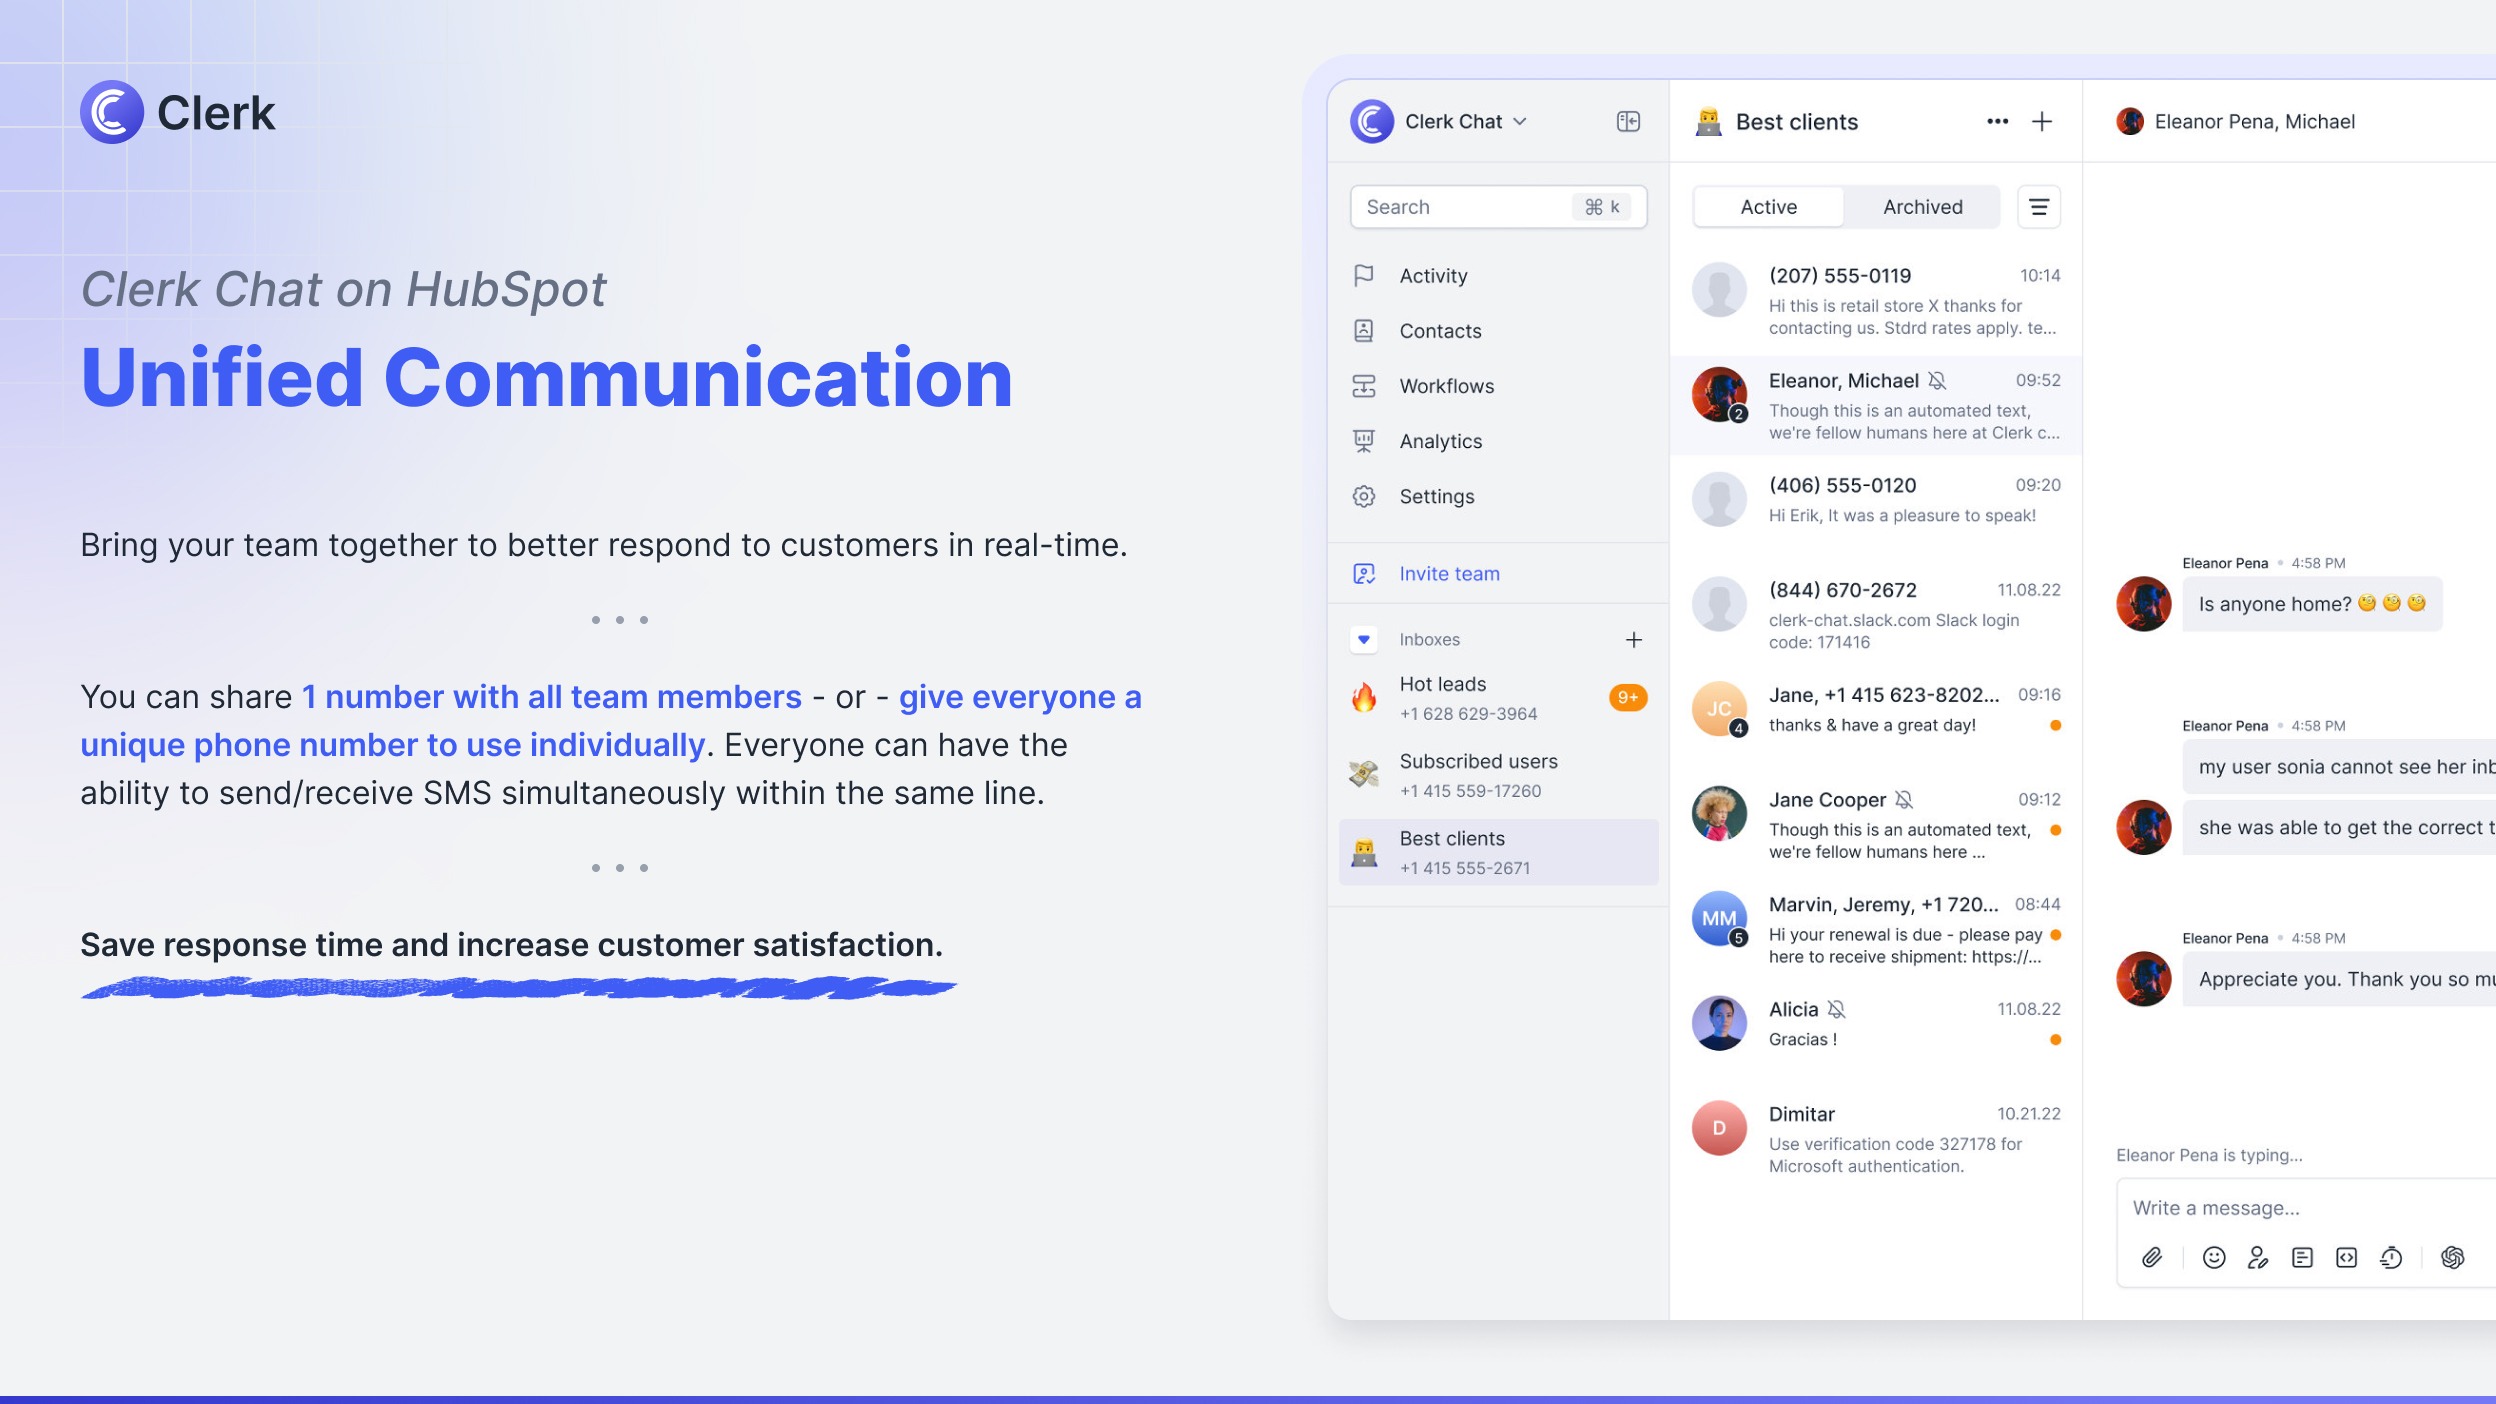Viewport: 2496px width, 1404px height.
Task: Open Analytics from the sidebar
Action: coord(1440,441)
